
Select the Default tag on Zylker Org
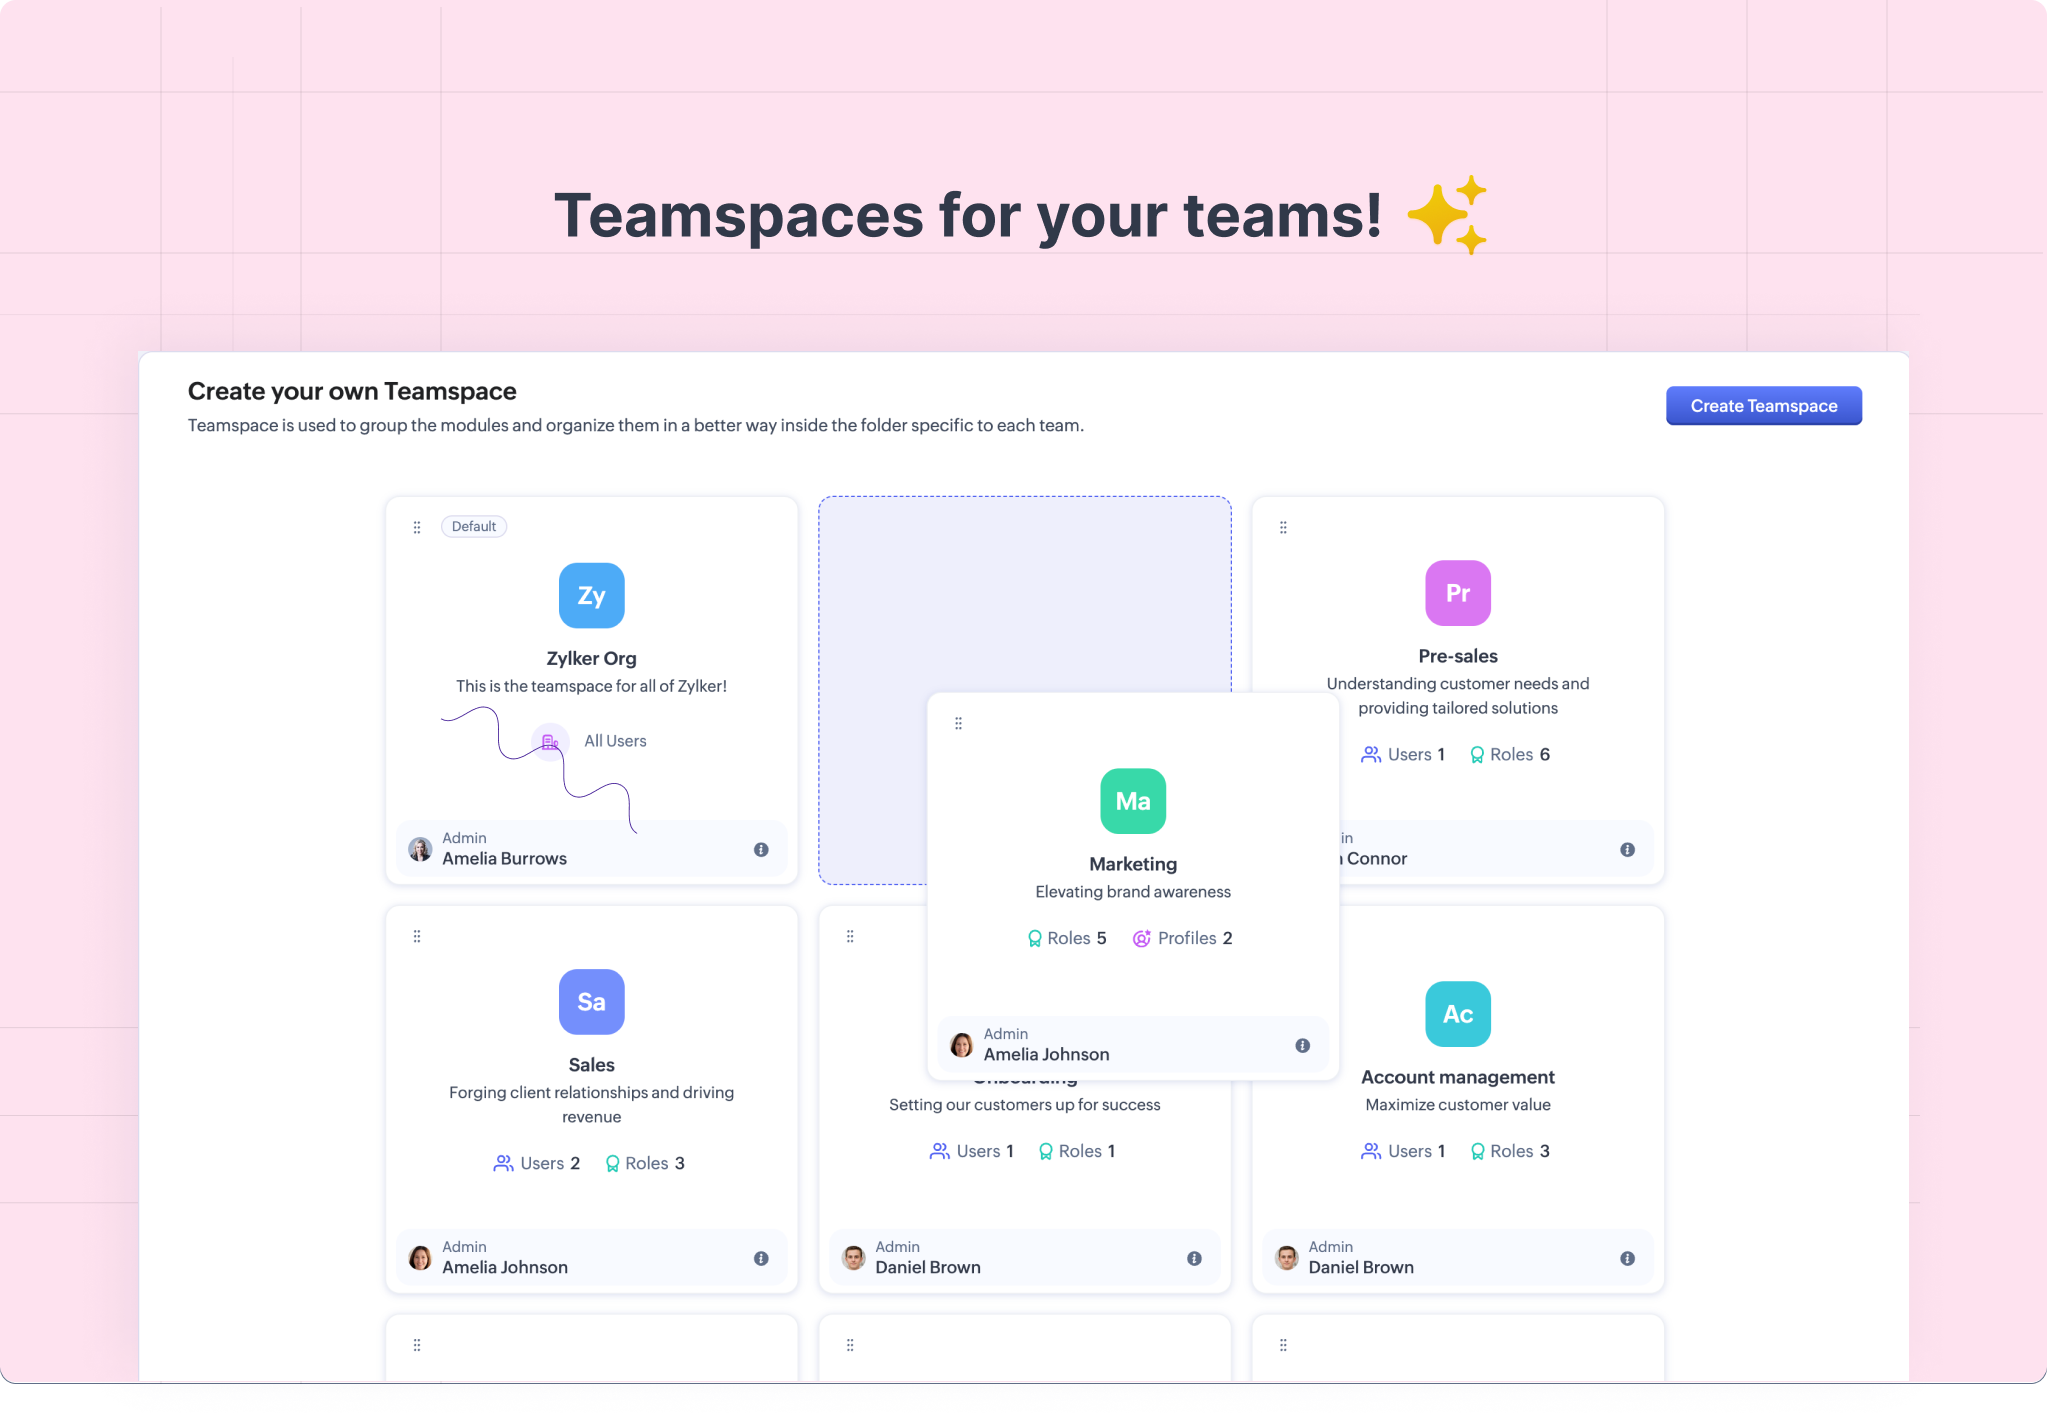pyautogui.click(x=474, y=527)
